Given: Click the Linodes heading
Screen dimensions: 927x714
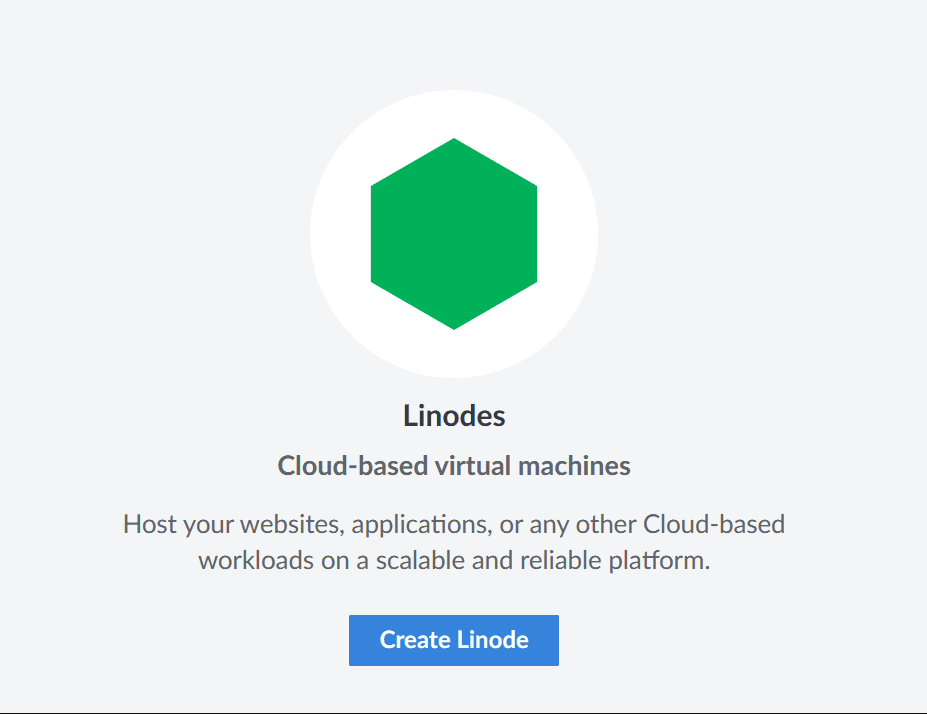Looking at the screenshot, I should coord(454,416).
